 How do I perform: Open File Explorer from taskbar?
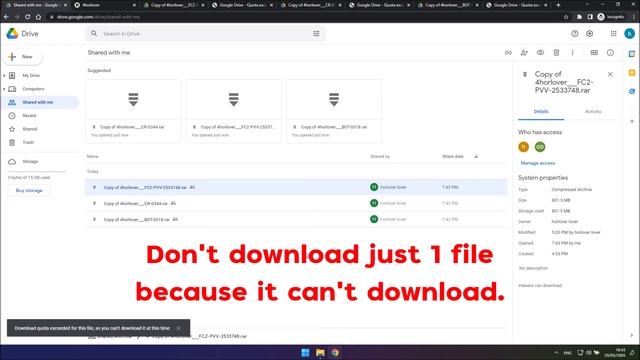click(x=320, y=353)
